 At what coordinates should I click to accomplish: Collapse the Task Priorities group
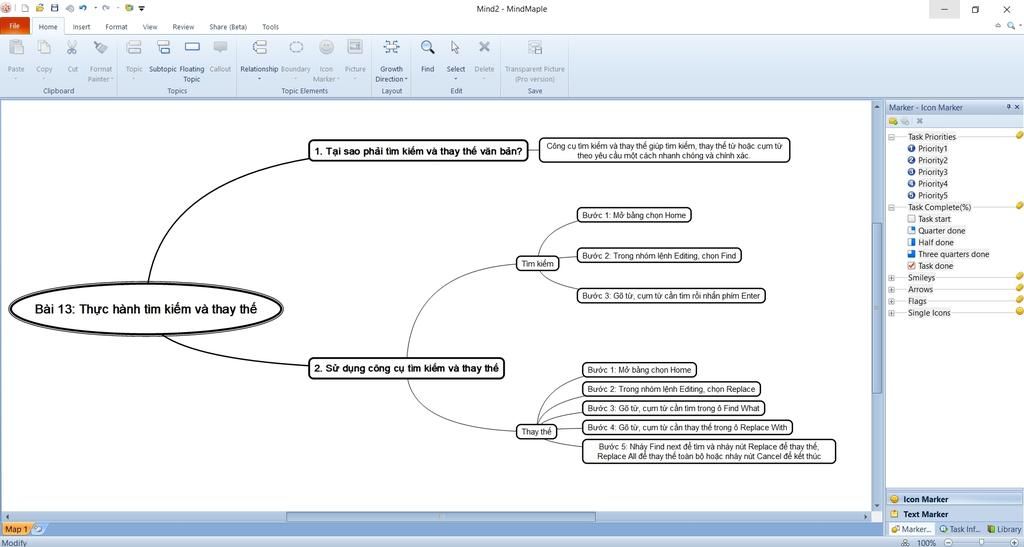coord(891,137)
